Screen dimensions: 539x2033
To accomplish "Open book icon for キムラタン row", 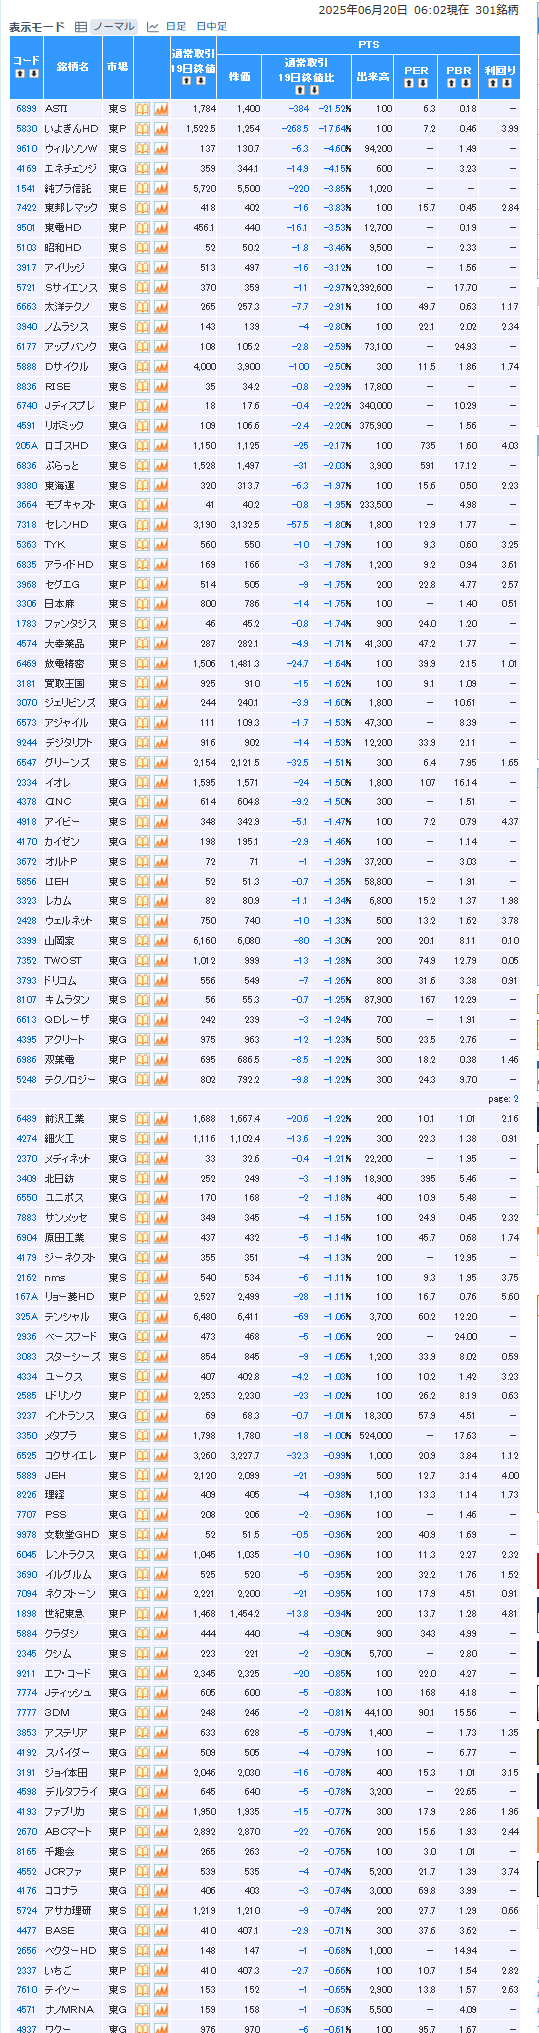I will pos(142,1000).
